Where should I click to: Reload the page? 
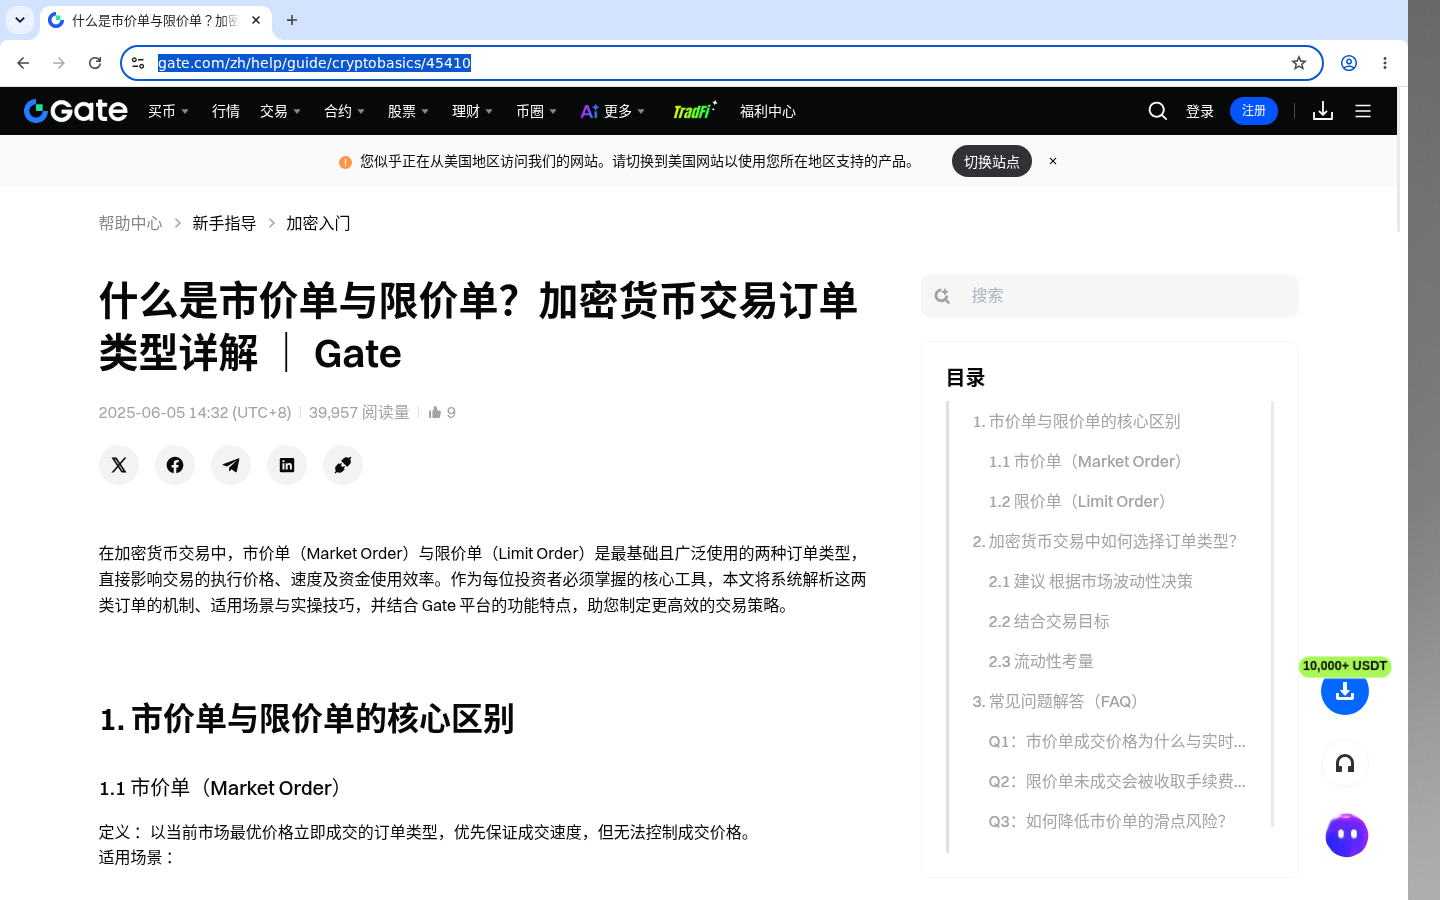click(95, 63)
